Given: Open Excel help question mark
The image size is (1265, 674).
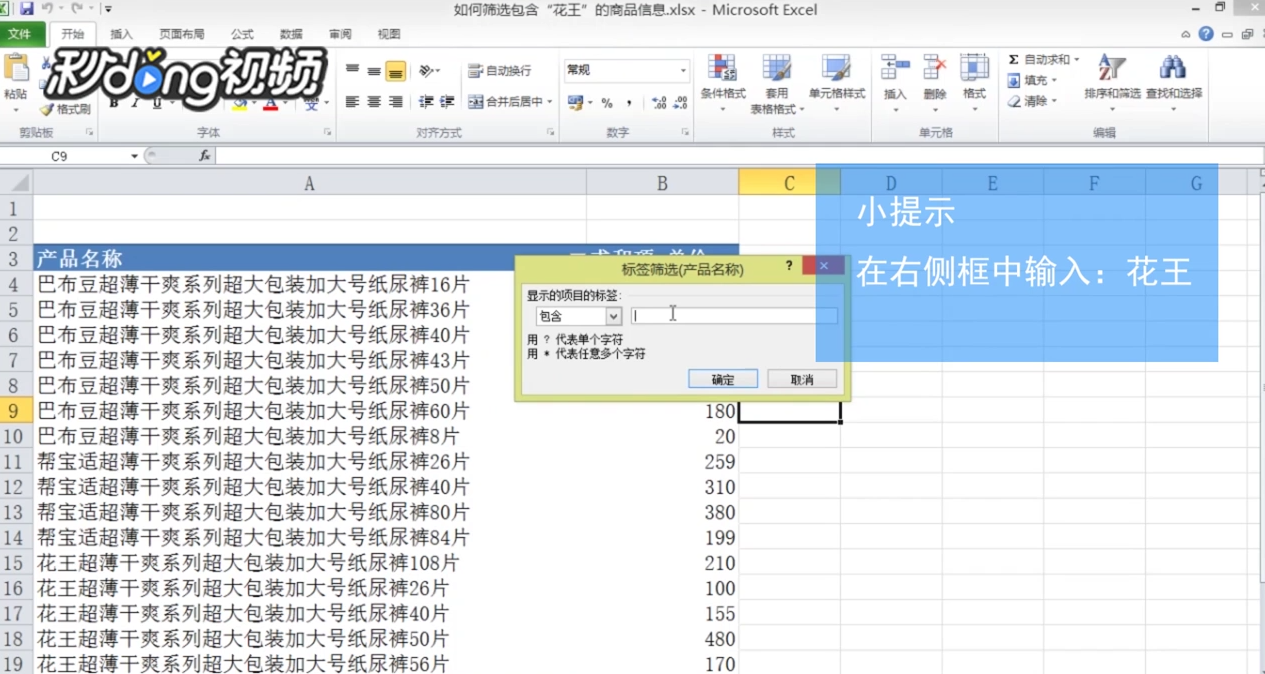Looking at the screenshot, I should click(x=1206, y=34).
